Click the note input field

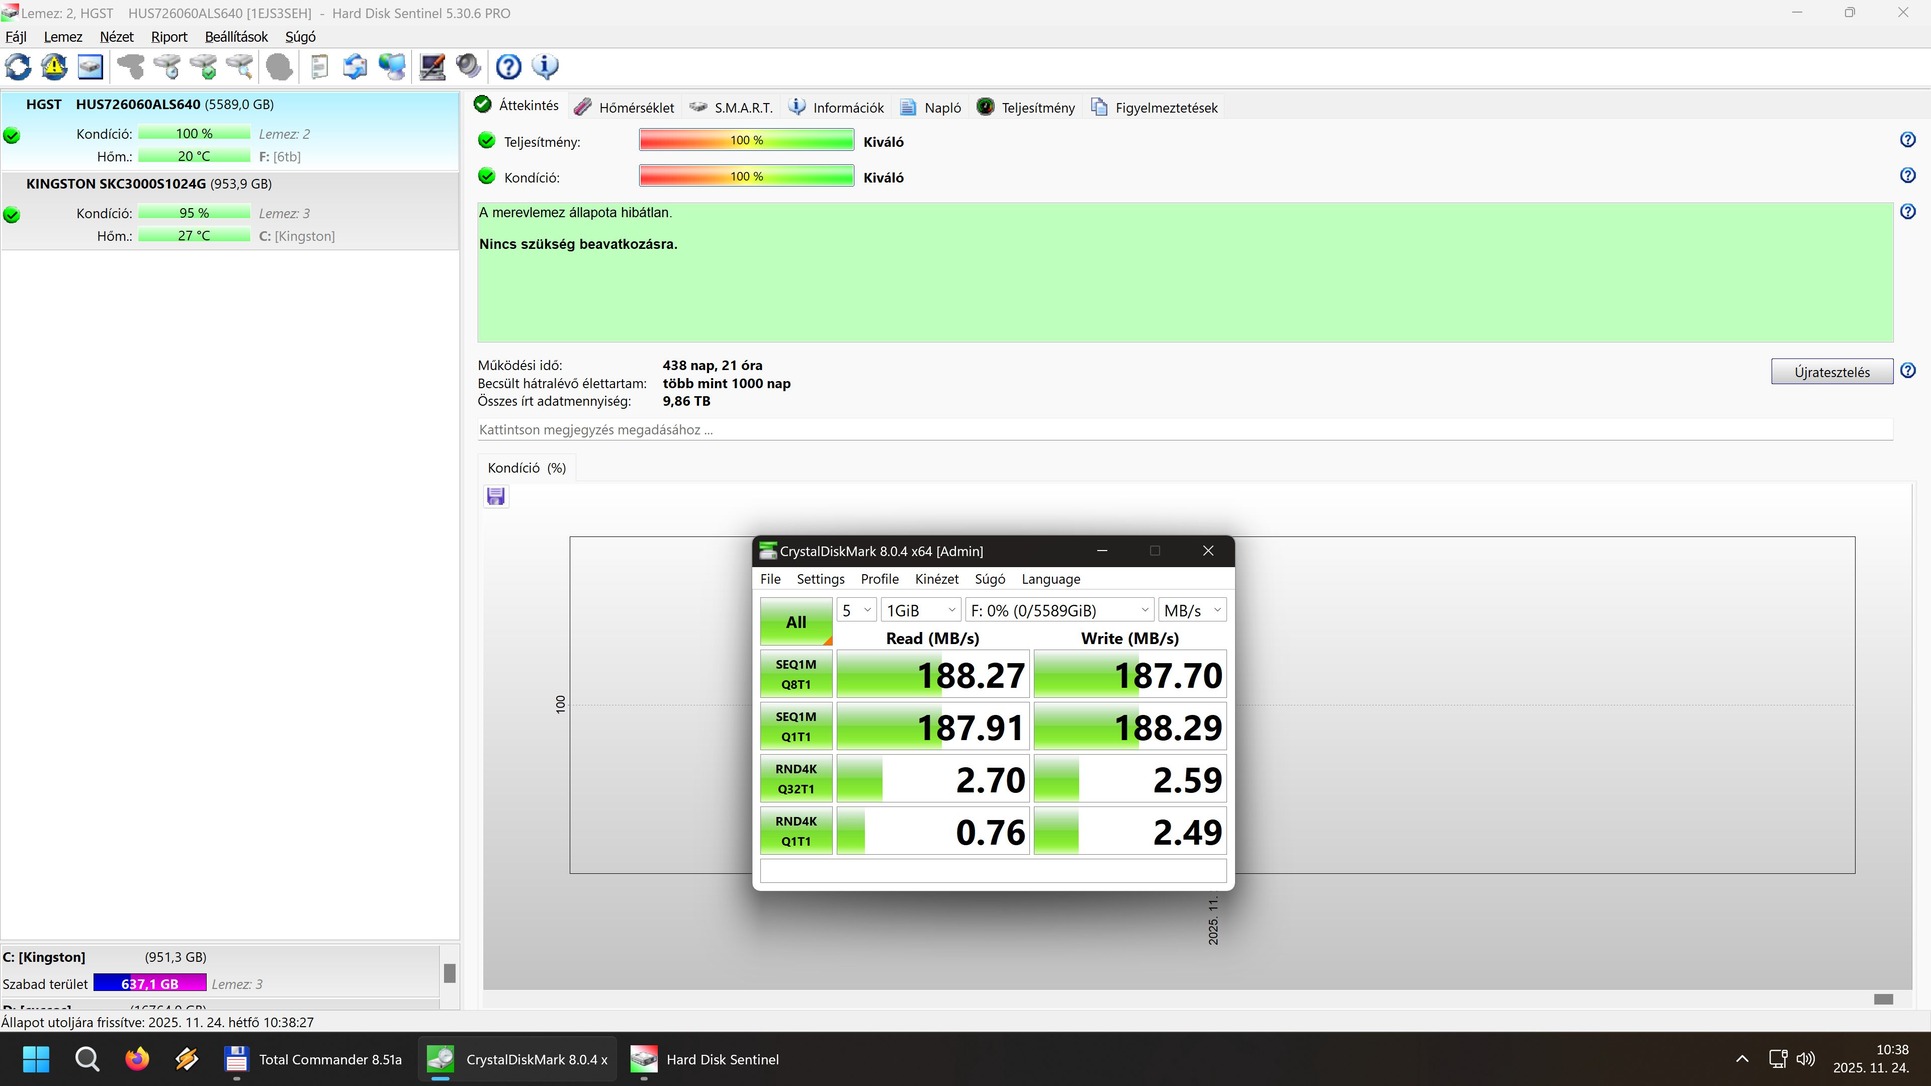coord(1184,430)
